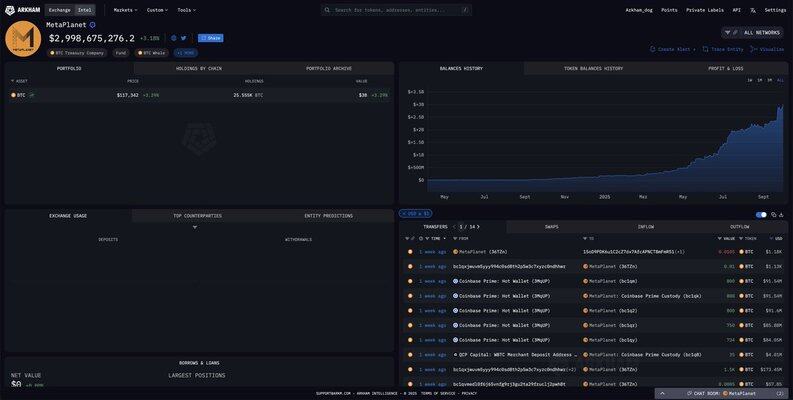Select the 1W chart time range
Viewport: 793px width, 400px height.
(x=750, y=80)
